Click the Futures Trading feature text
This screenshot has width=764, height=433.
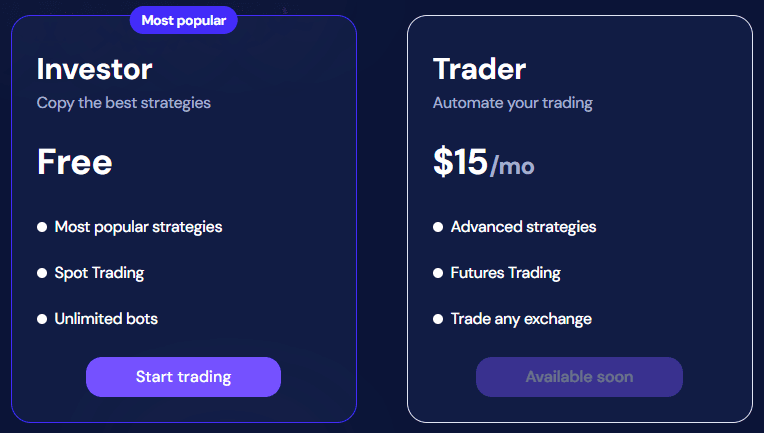pyautogui.click(x=506, y=273)
